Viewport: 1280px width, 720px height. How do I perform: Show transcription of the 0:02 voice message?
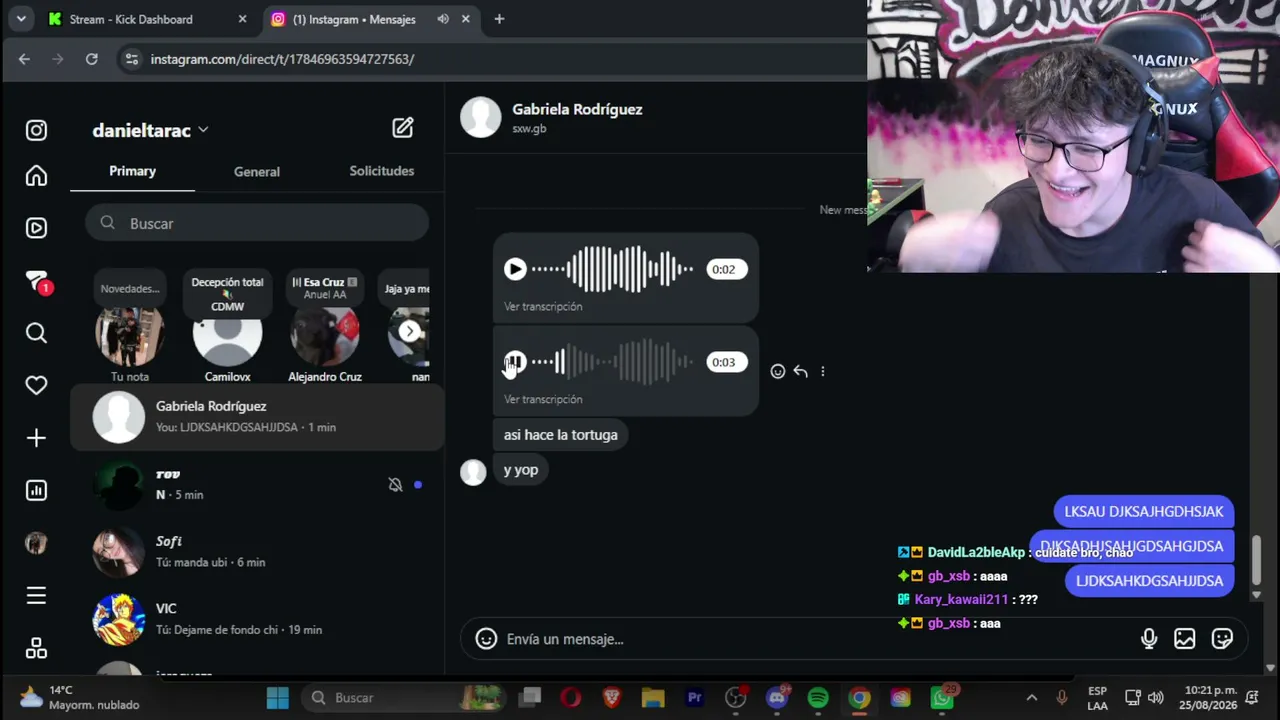(543, 306)
